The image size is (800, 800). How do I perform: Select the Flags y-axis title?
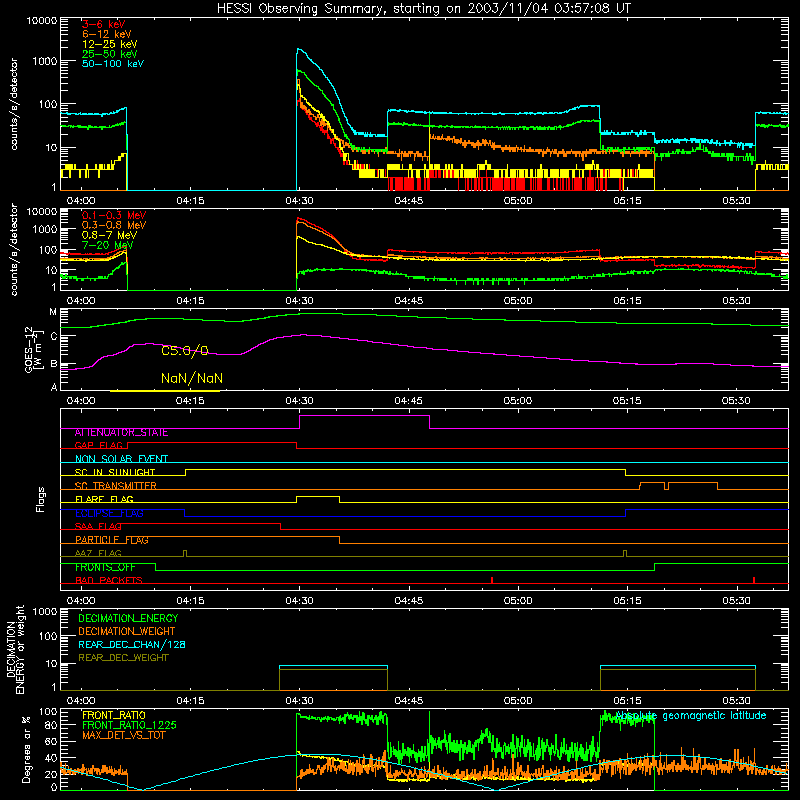[x=40, y=499]
